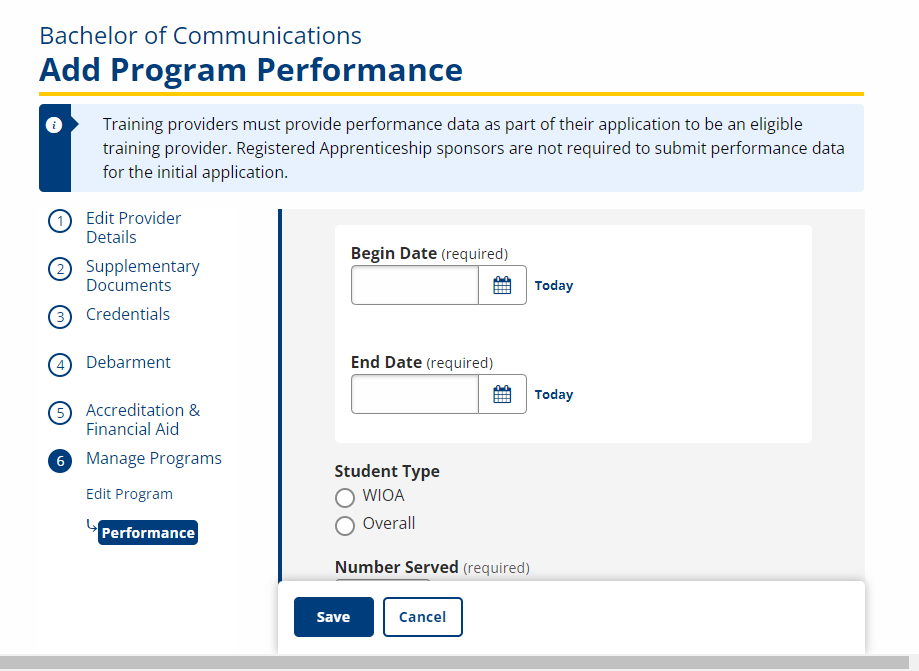Select the WIOA student type

[x=345, y=498]
